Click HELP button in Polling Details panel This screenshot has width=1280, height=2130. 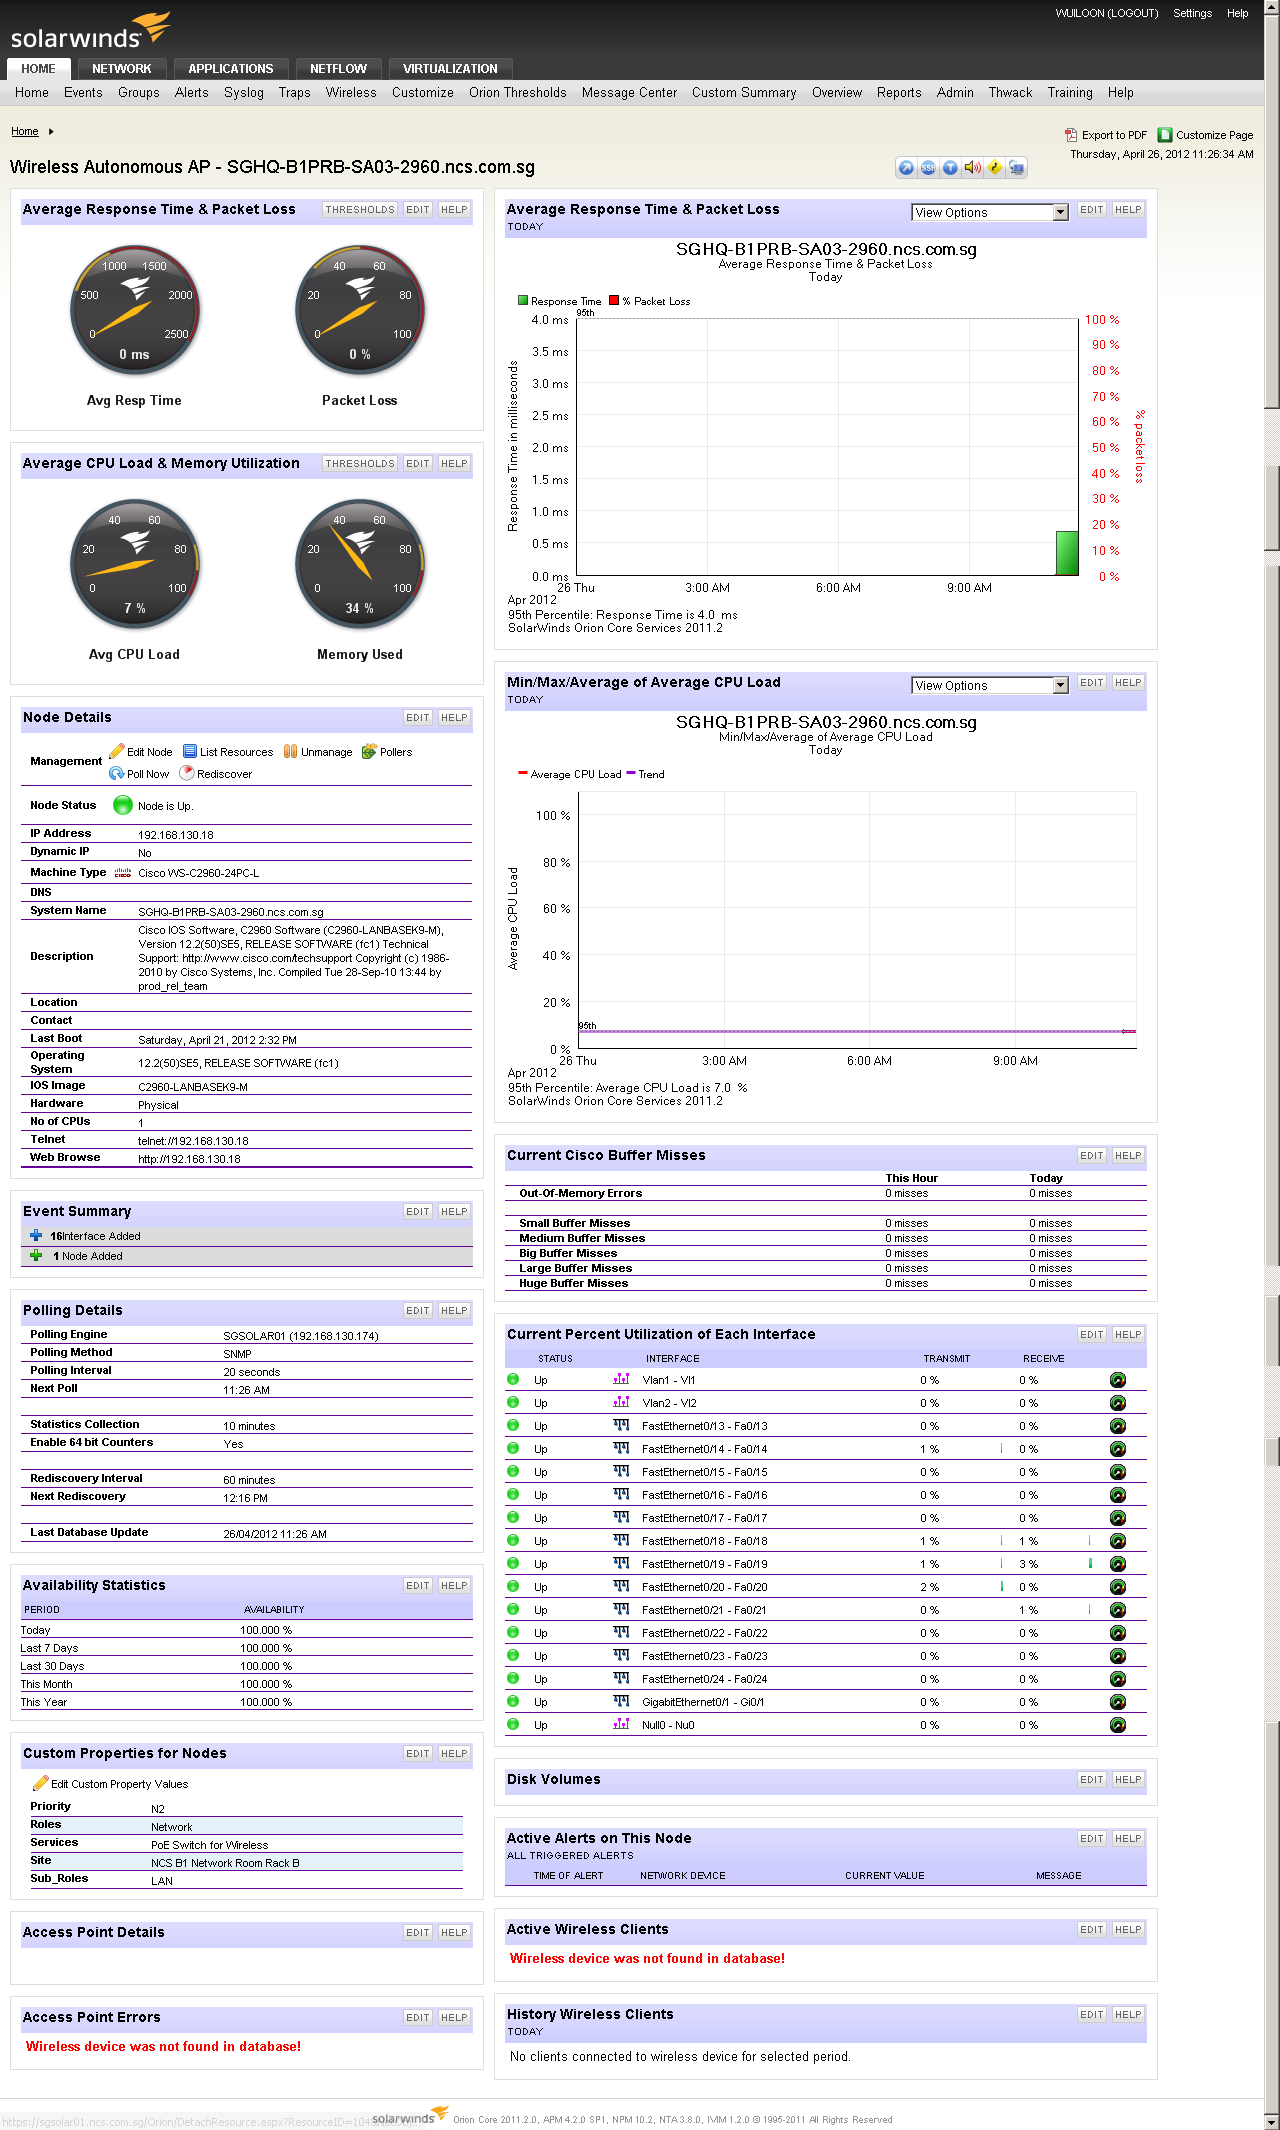click(x=454, y=1311)
